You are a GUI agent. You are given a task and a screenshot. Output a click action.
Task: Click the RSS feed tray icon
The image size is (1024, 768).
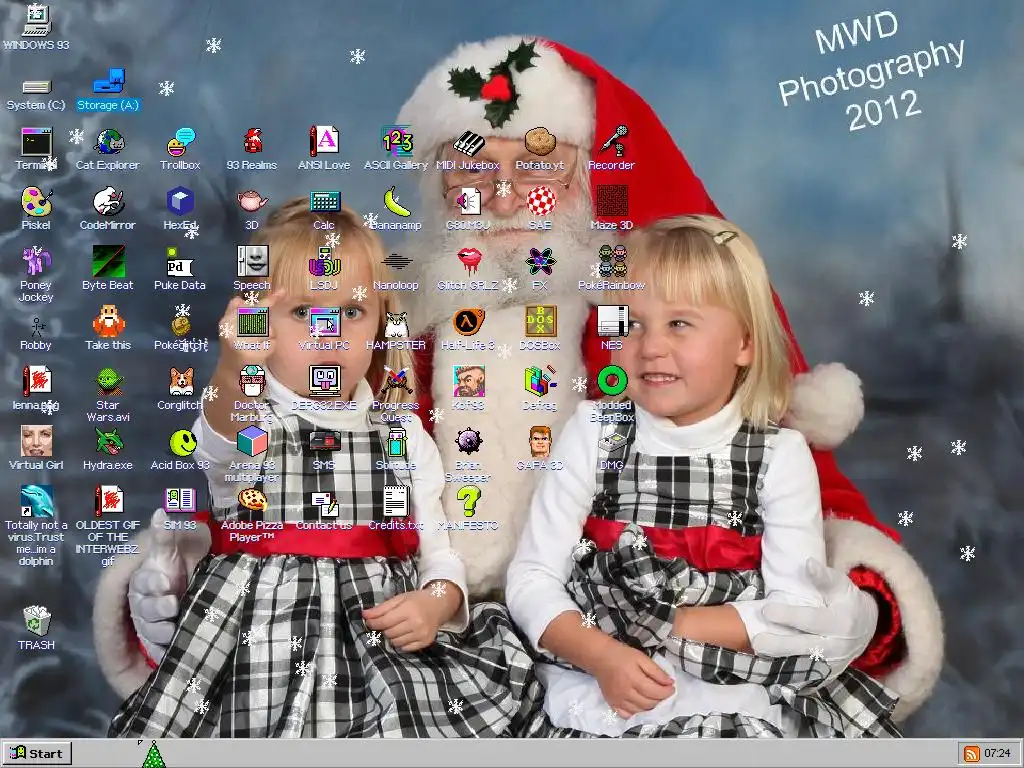tap(972, 754)
